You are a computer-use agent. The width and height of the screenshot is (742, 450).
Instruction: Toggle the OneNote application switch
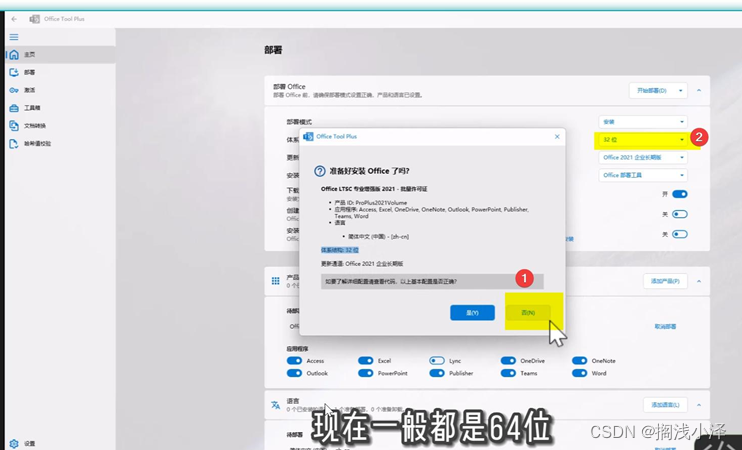579,361
